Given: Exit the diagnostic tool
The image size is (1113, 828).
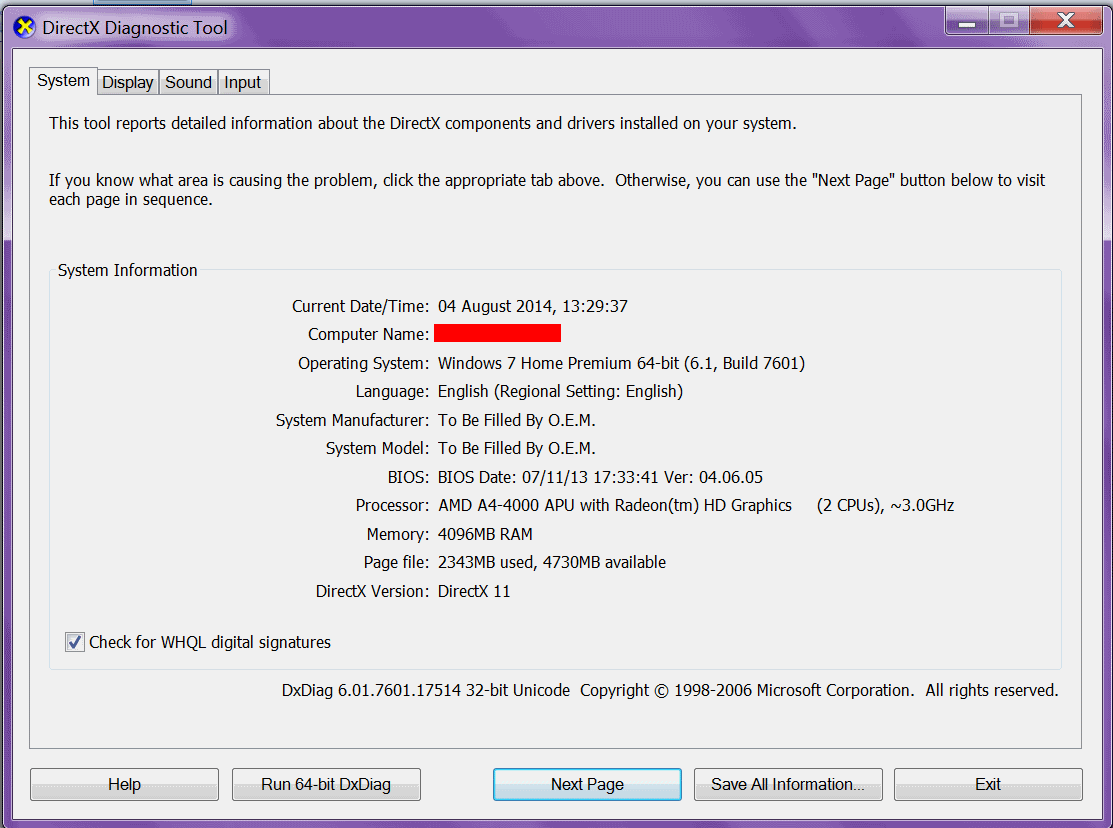Looking at the screenshot, I should tap(988, 784).
